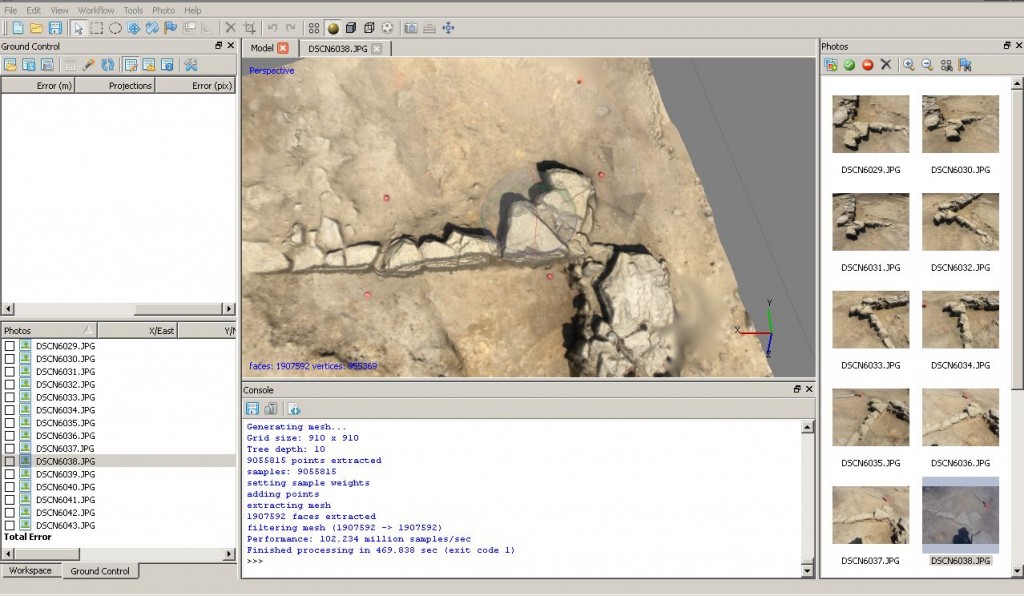Screen dimensions: 1024x596
Task: Check the box next to DSCN6029.JPG
Action: [7, 344]
